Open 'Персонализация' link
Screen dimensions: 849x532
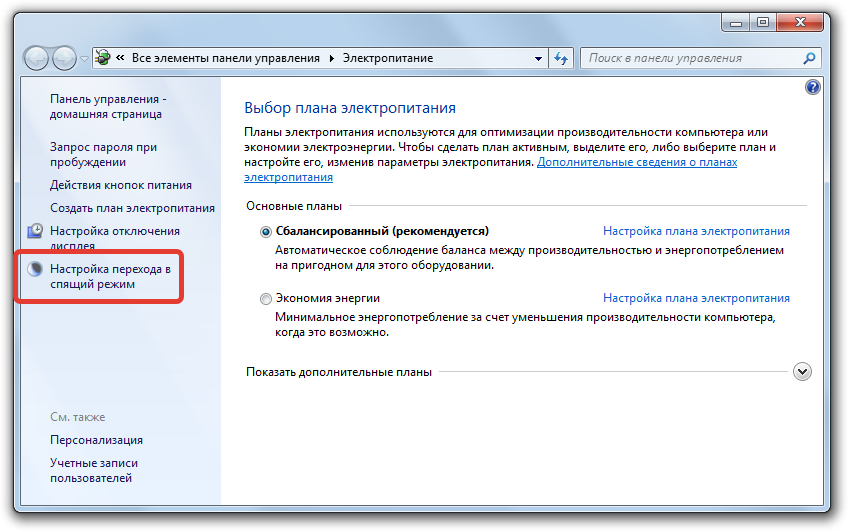(96, 440)
